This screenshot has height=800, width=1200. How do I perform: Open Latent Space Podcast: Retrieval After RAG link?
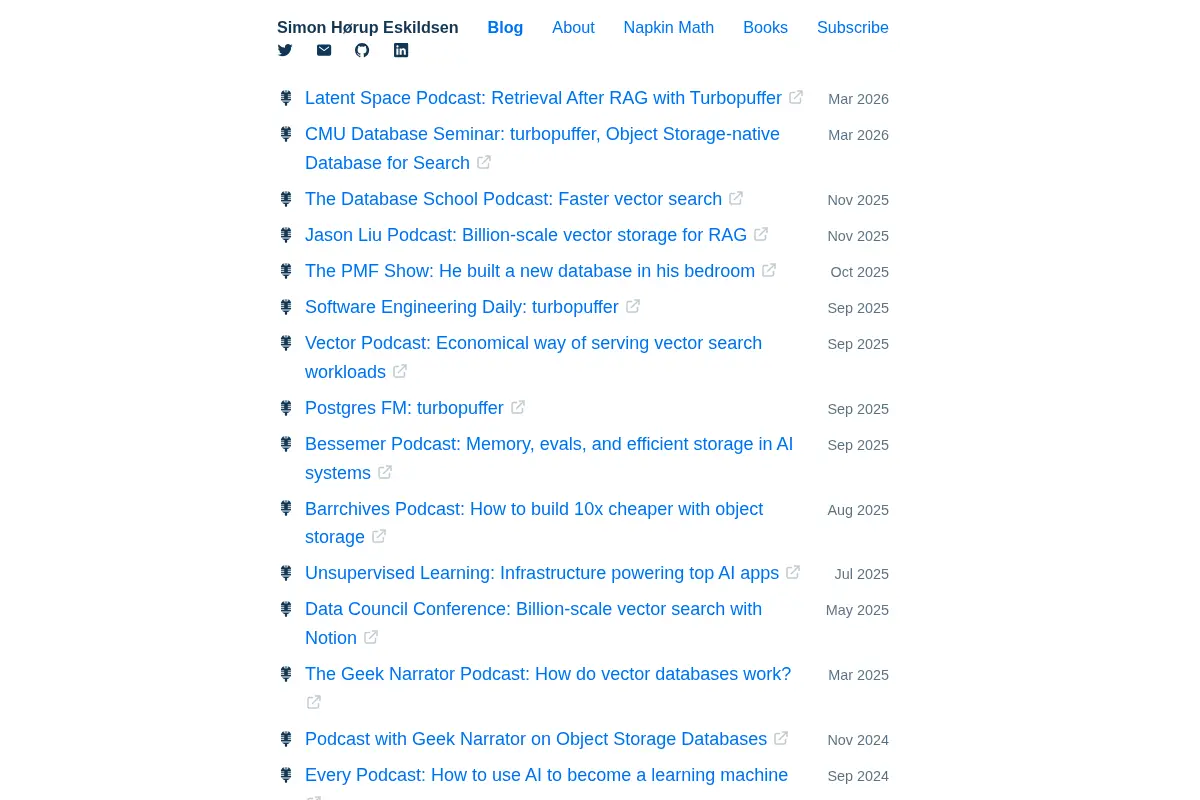[543, 98]
